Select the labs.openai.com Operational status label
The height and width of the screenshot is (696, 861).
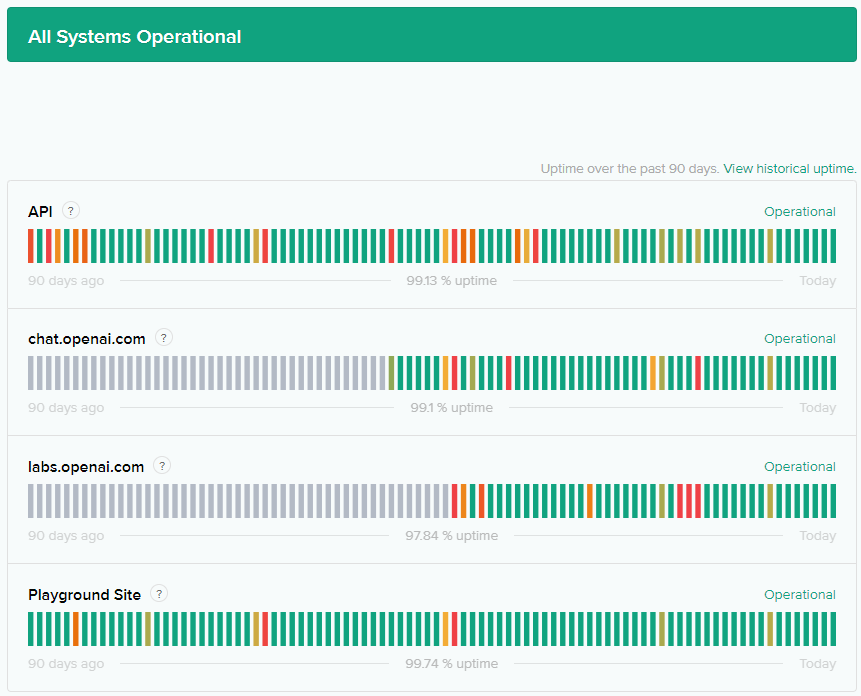[x=800, y=467]
